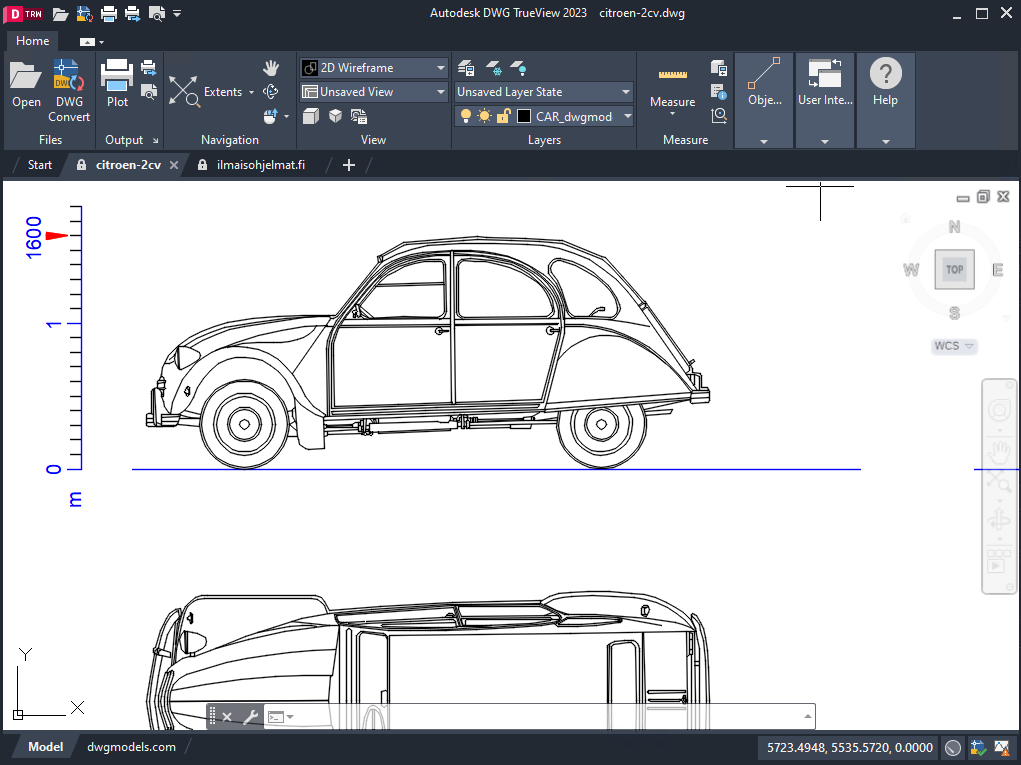Click the layer off lightbulb icon above layer state
The image size is (1021, 765).
[518, 68]
